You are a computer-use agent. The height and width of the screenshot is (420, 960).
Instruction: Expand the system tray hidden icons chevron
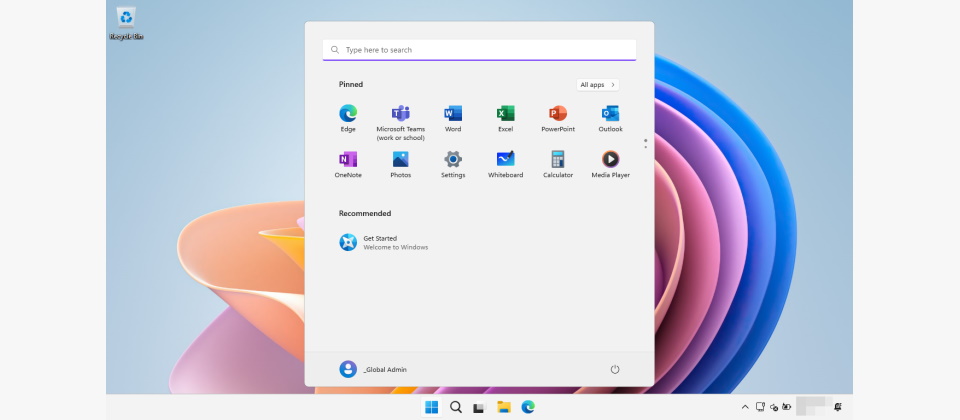[x=745, y=407]
